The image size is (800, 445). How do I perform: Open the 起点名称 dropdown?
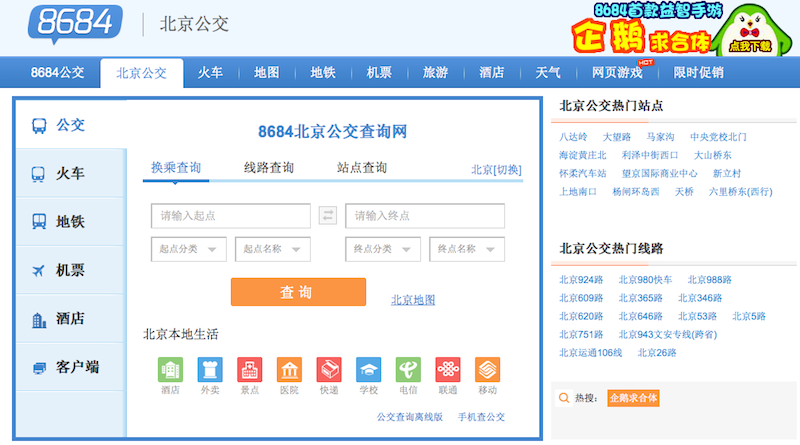(x=272, y=249)
